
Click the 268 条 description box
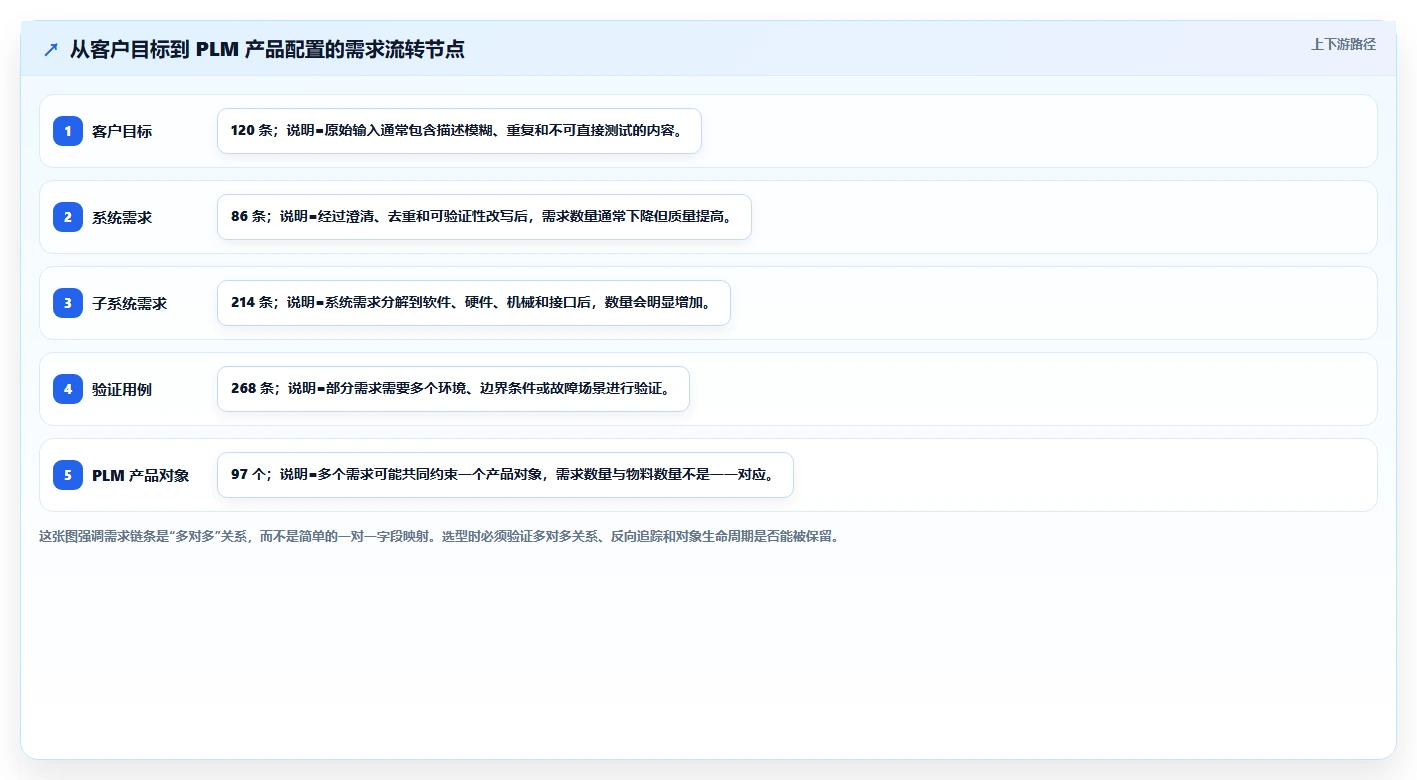(453, 389)
